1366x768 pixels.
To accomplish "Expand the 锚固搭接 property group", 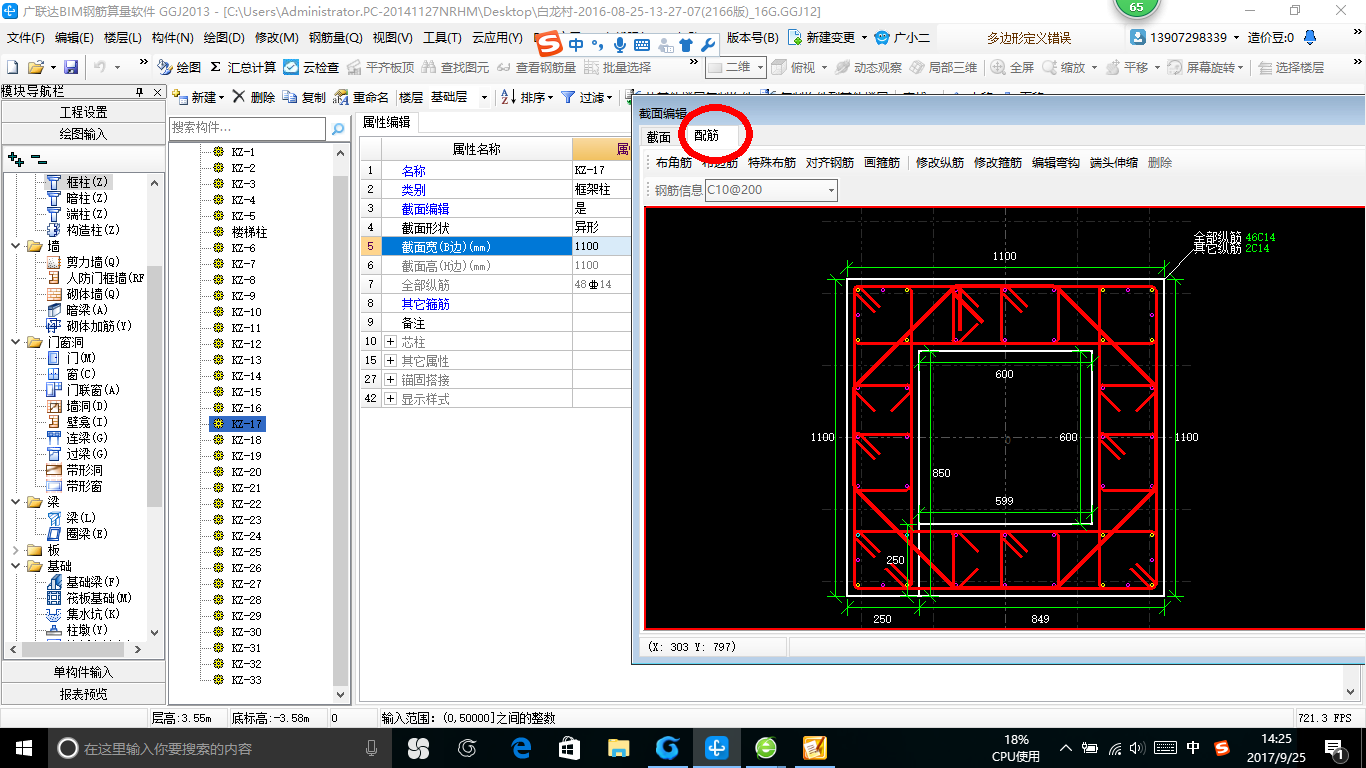I will click(x=390, y=380).
